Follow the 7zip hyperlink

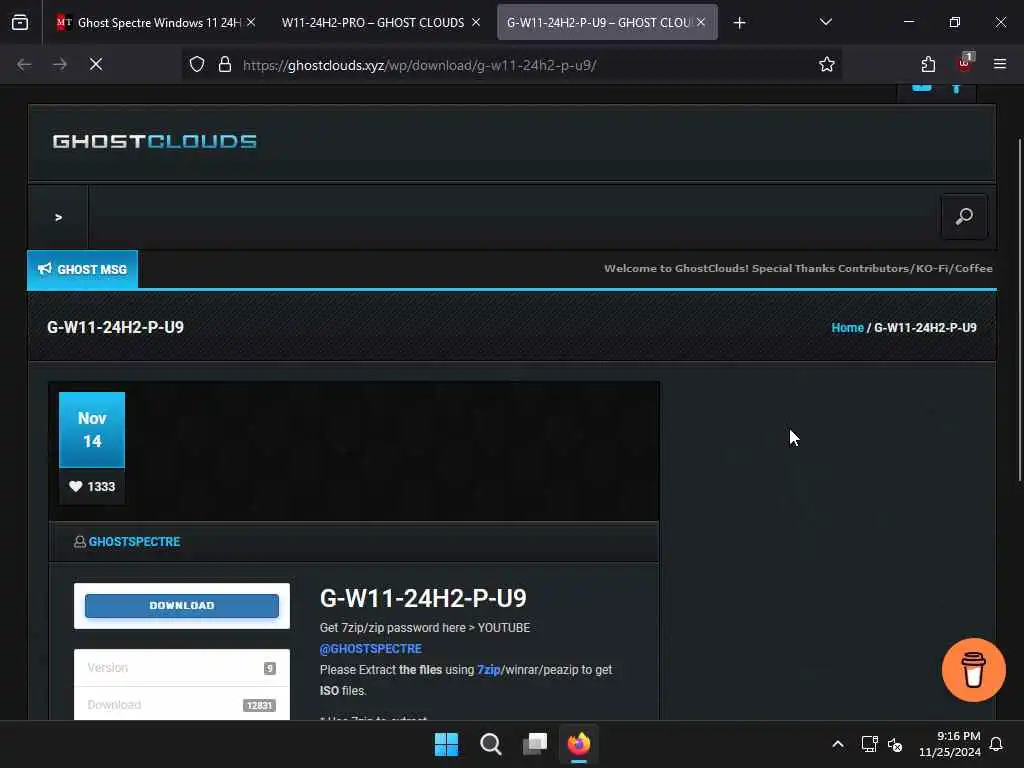(488, 669)
